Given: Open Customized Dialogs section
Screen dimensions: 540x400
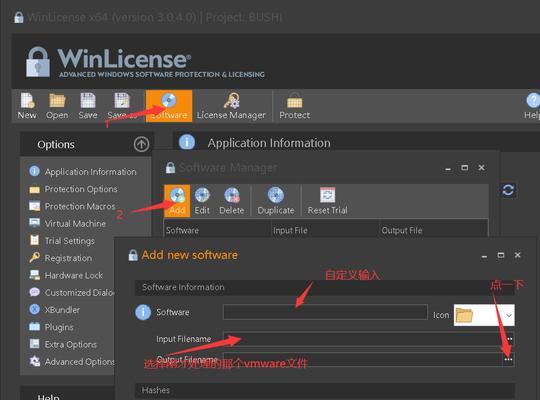Looking at the screenshot, I should pyautogui.click(x=71, y=292).
